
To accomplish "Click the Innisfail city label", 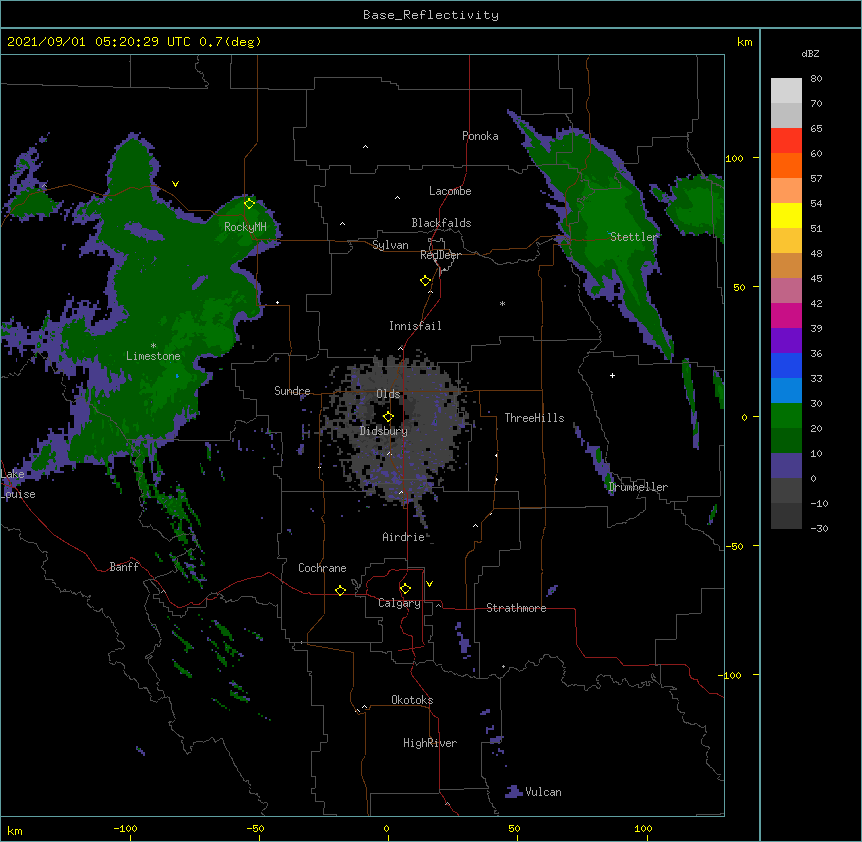I will [415, 326].
